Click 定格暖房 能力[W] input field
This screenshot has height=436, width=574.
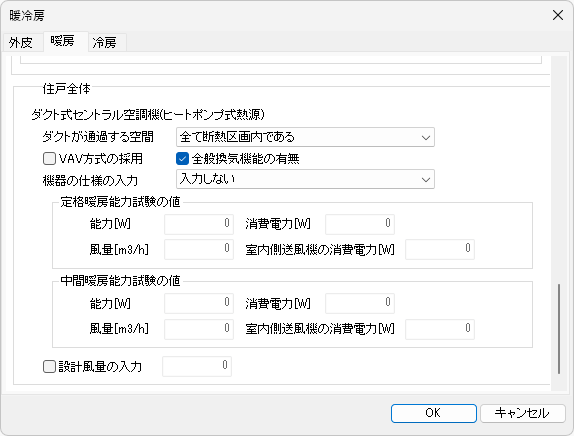pyautogui.click(x=199, y=224)
